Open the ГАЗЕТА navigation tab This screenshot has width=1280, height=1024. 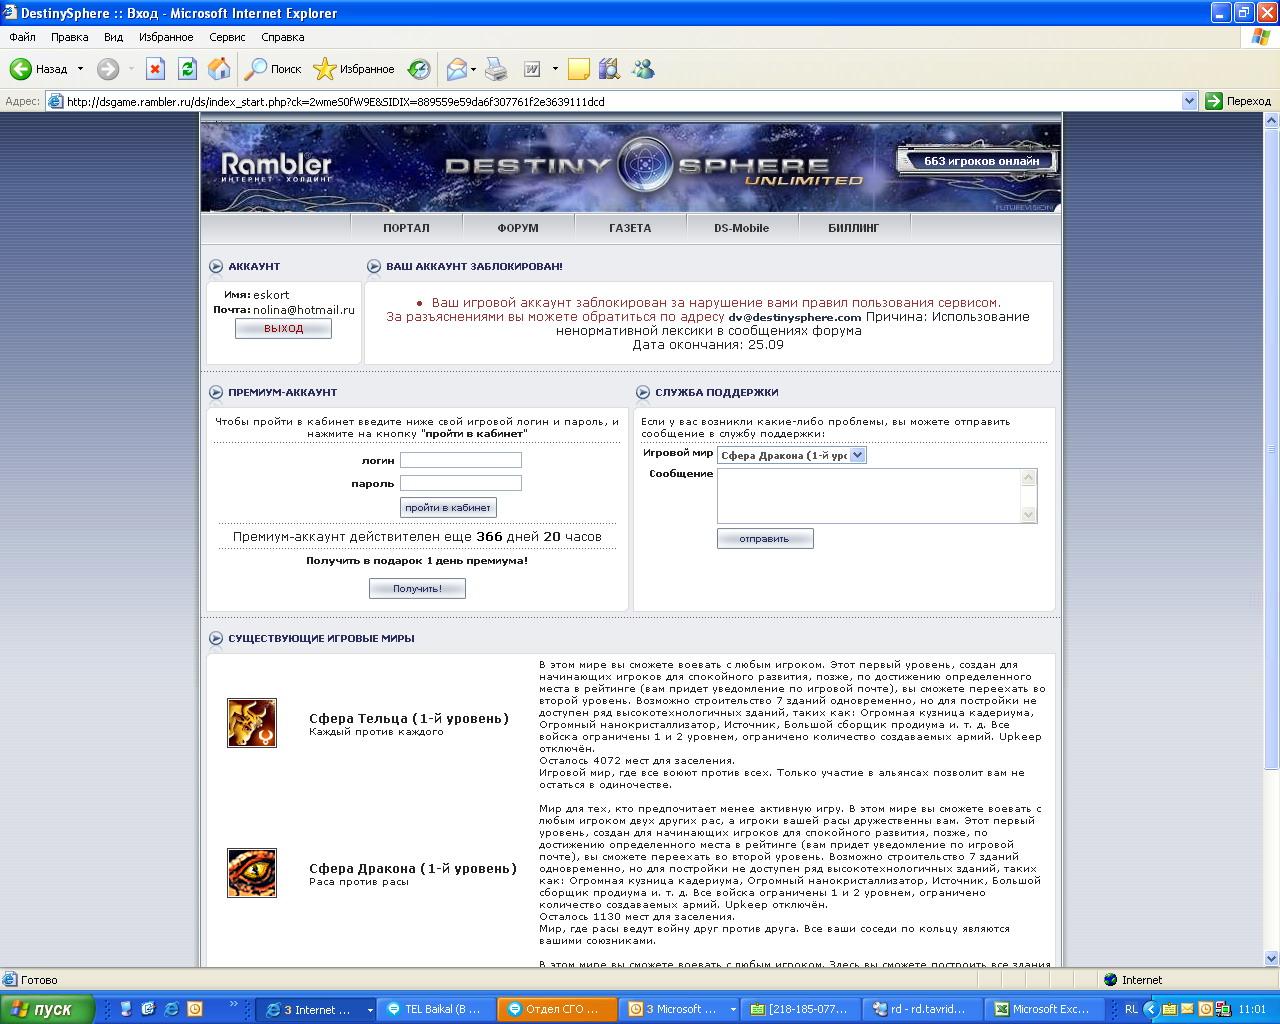pyautogui.click(x=630, y=228)
